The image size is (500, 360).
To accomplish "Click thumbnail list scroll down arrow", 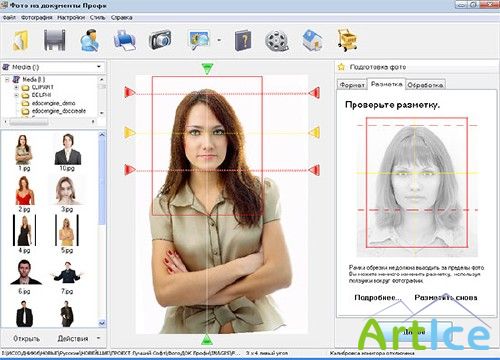I will pyautogui.click(x=102, y=323).
